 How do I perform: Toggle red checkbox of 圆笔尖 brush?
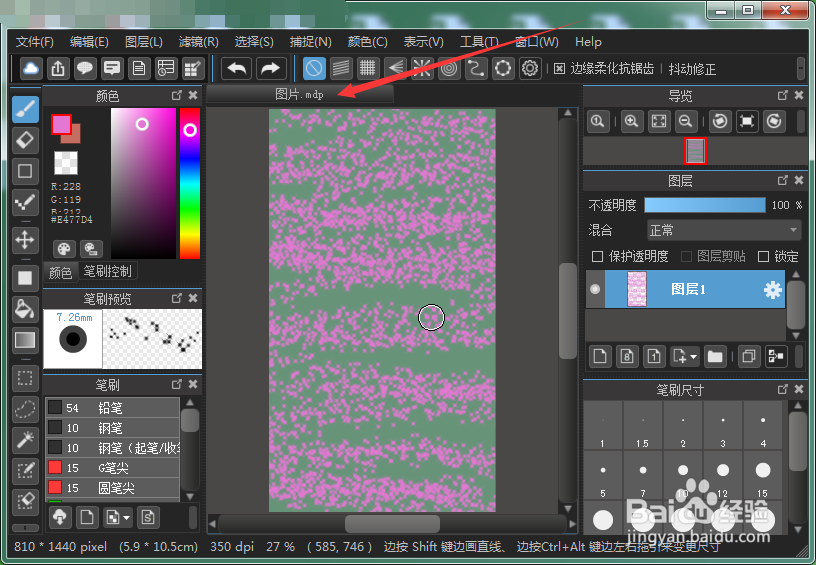(55, 487)
